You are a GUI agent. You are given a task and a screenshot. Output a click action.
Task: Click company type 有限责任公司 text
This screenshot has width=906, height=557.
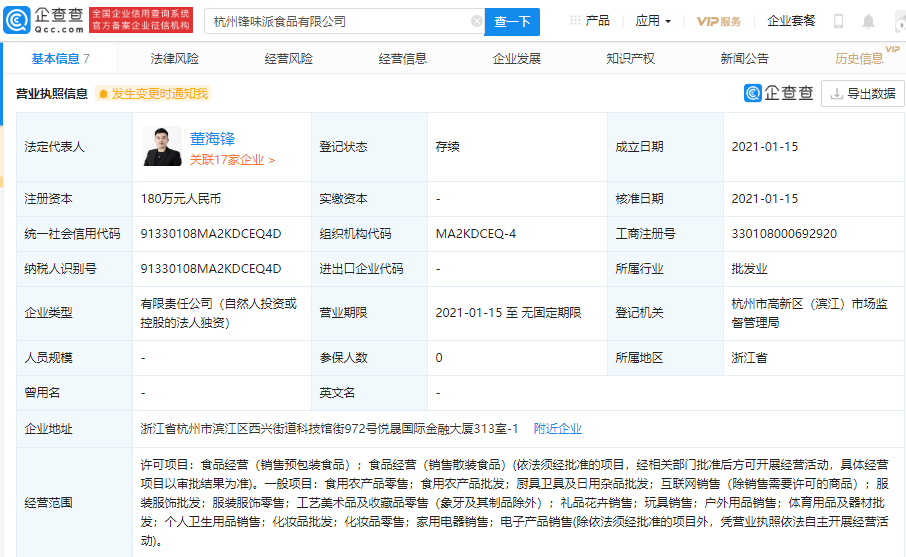point(218,313)
